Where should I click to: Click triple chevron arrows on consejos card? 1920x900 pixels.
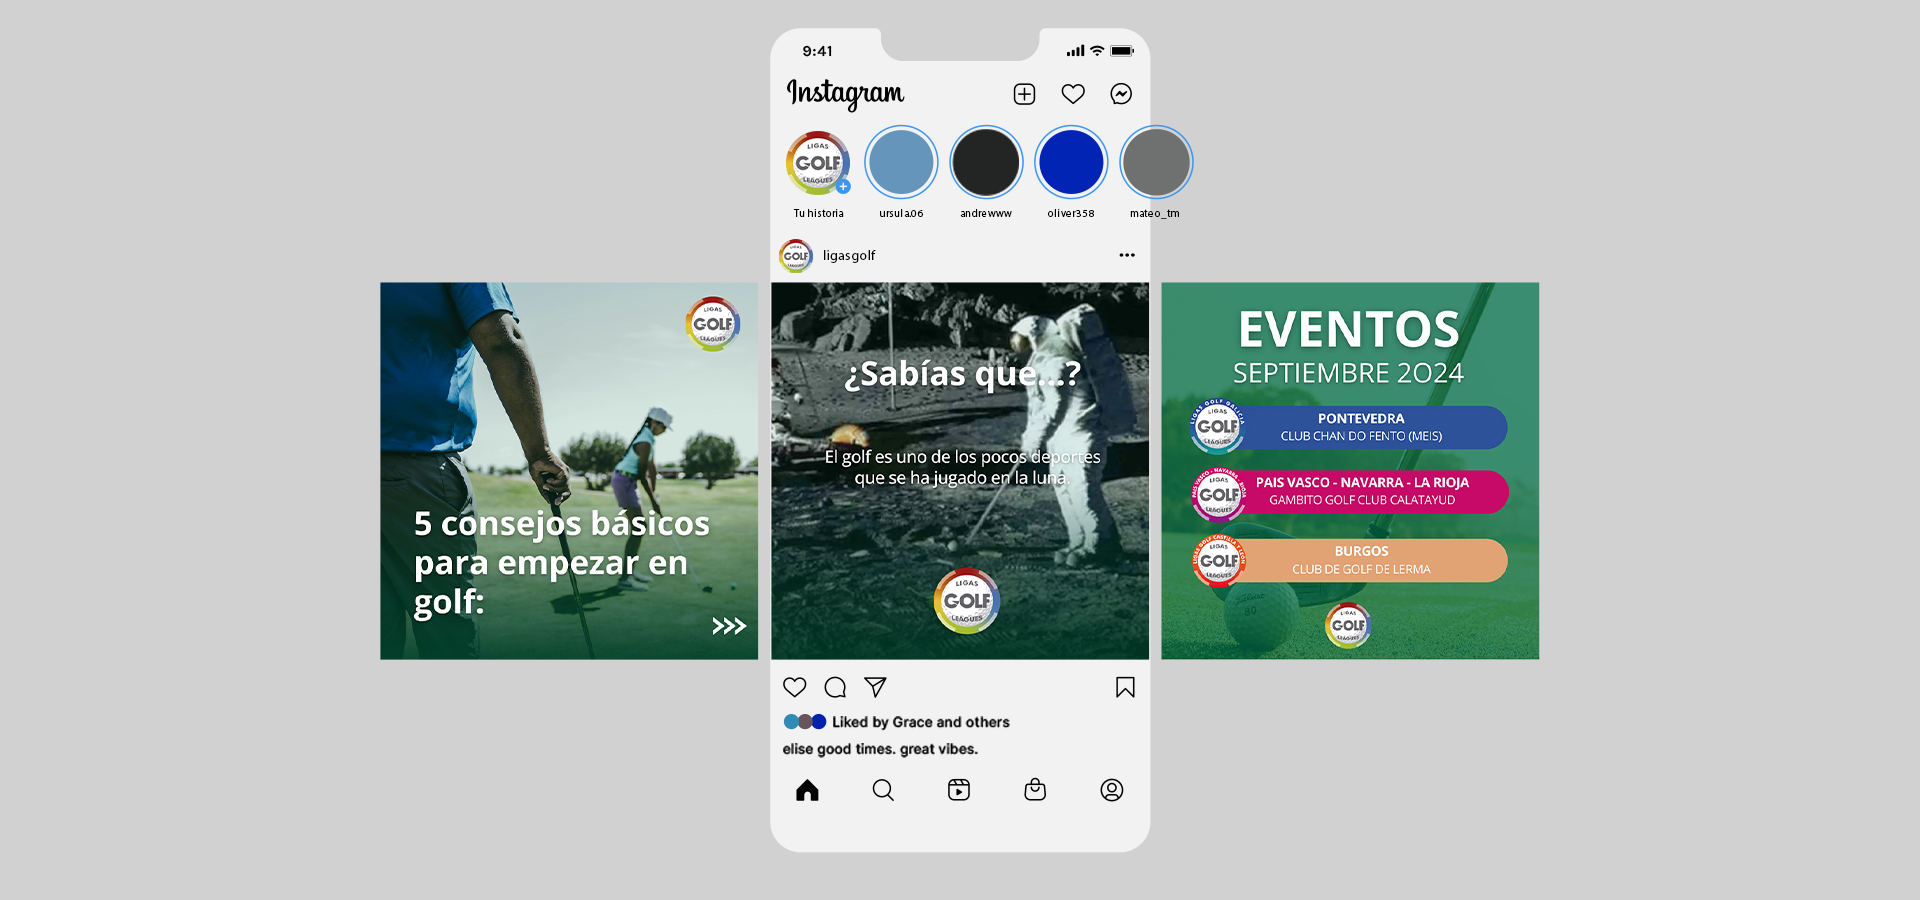click(x=729, y=626)
